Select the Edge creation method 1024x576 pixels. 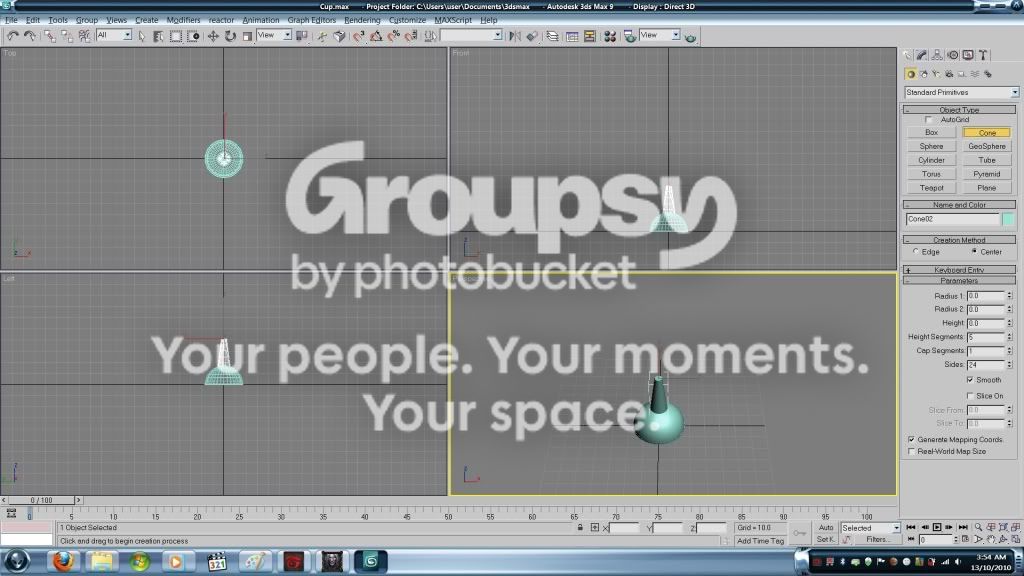(916, 251)
